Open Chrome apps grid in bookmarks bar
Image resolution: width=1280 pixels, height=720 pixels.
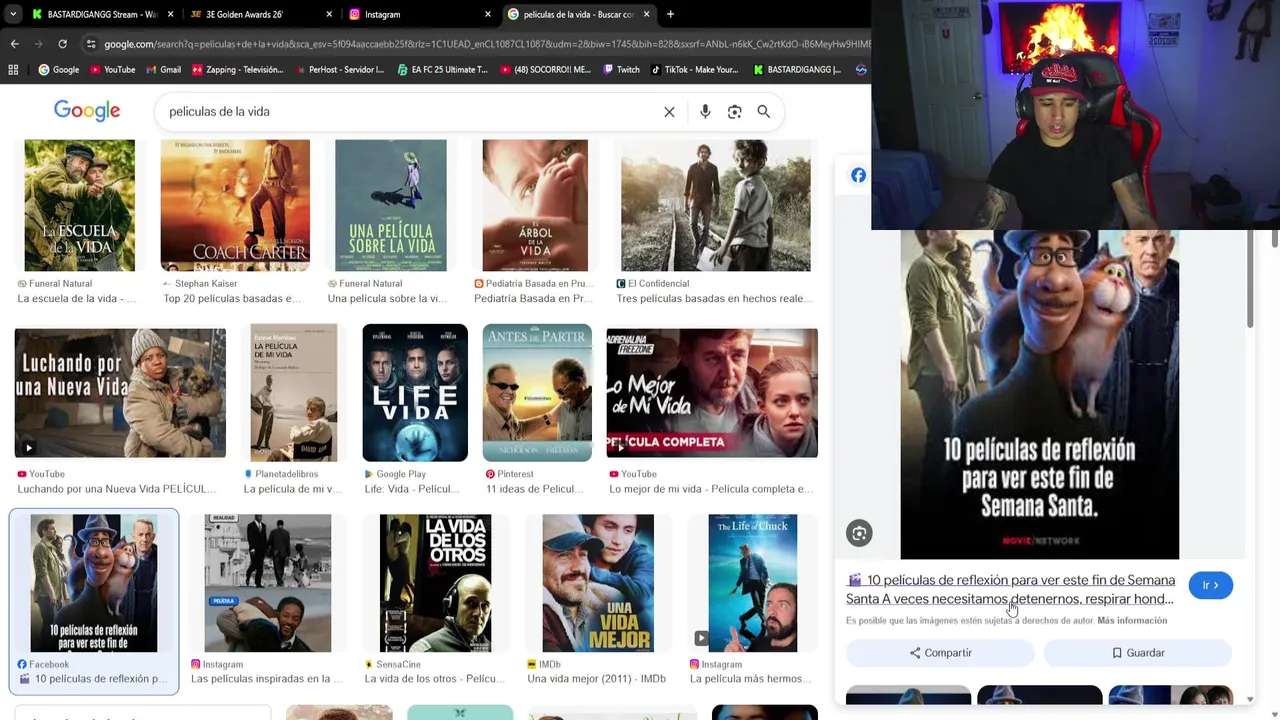(13, 70)
